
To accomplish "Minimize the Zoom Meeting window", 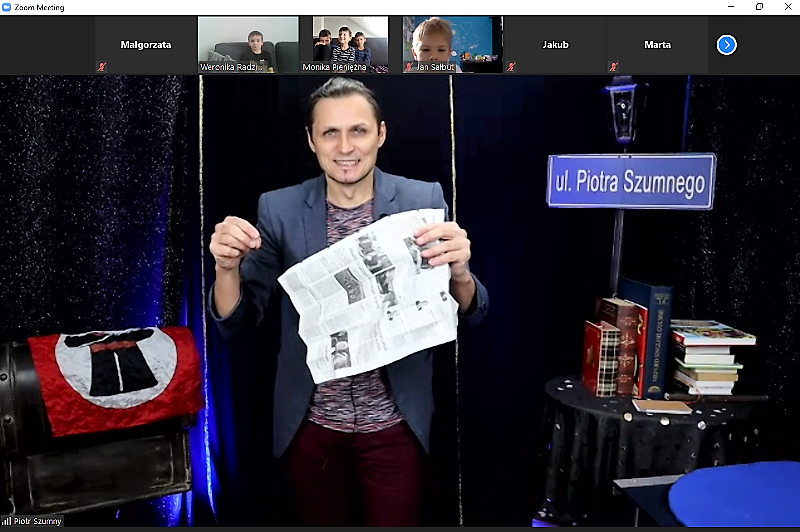I will (731, 7).
